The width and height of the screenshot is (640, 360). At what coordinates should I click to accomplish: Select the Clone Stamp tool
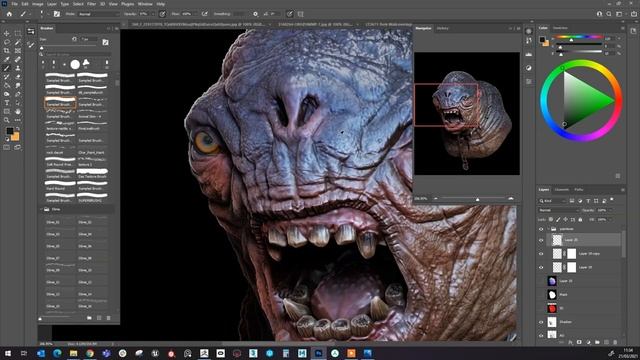[18, 68]
